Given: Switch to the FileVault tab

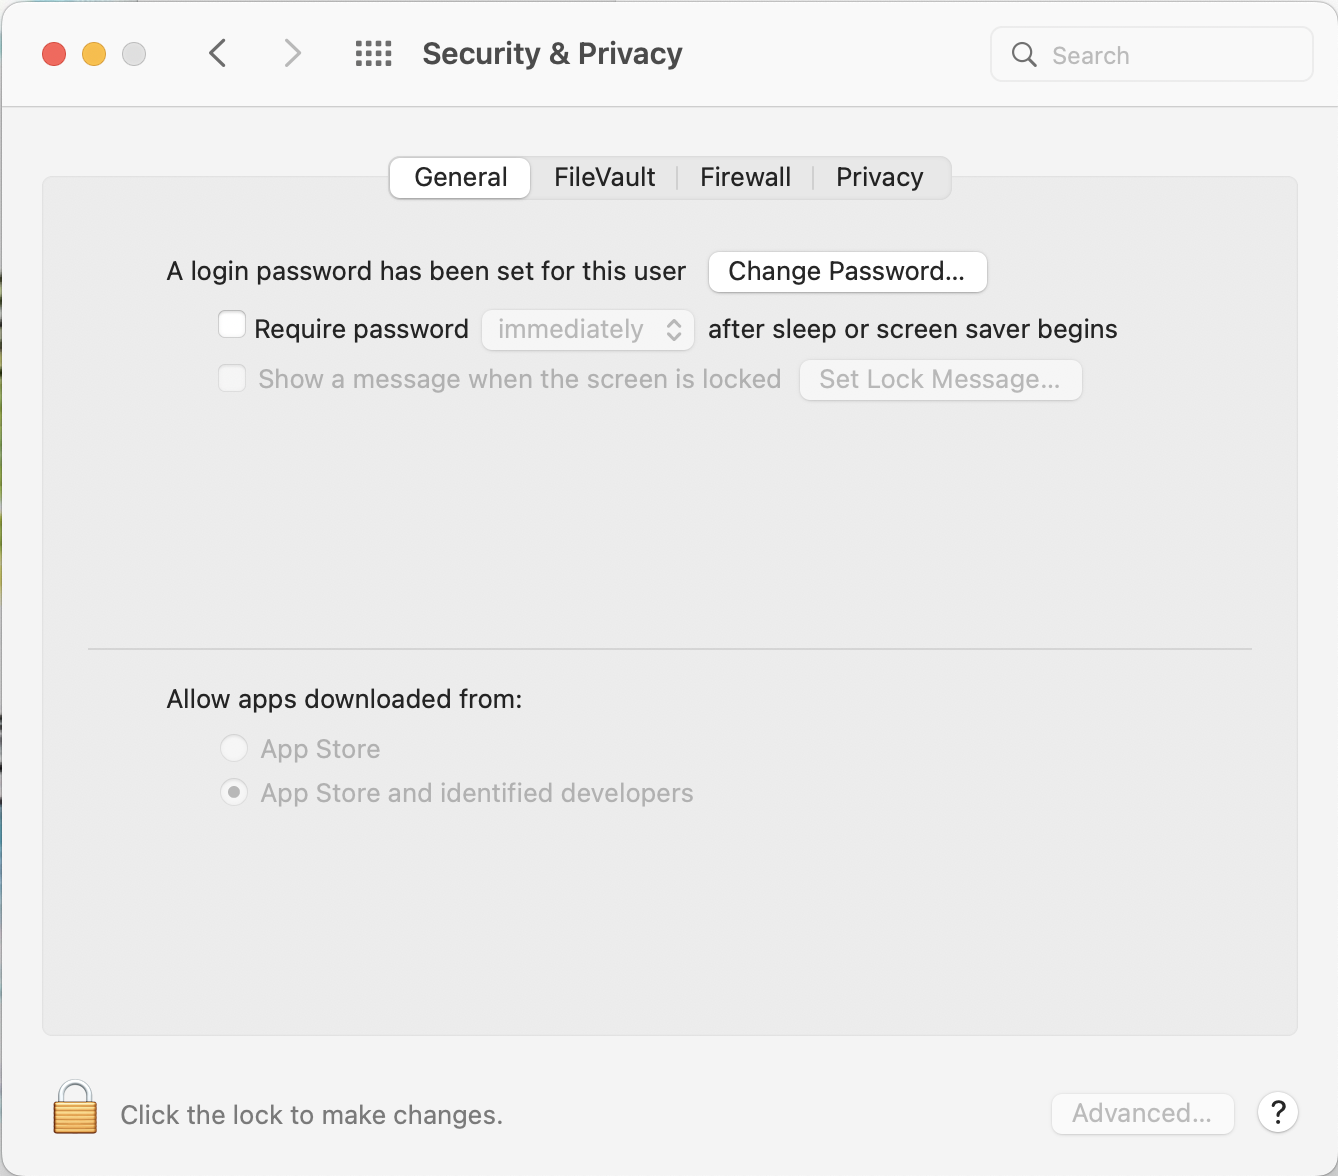Looking at the screenshot, I should coord(604,178).
